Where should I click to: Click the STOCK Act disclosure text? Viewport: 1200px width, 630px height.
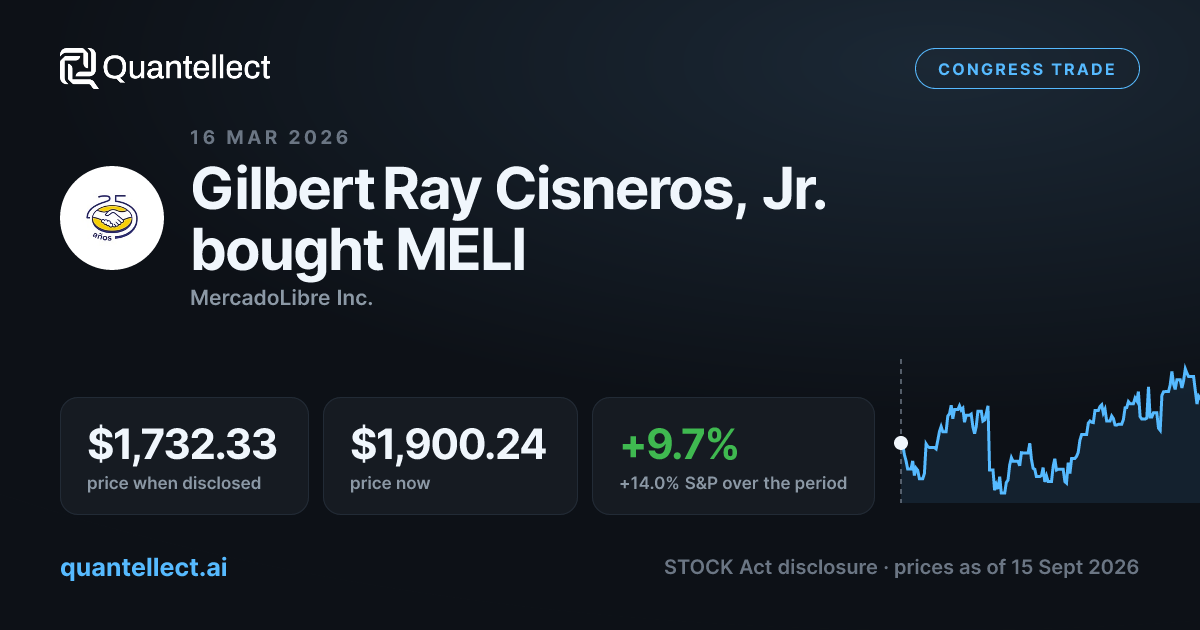769,567
